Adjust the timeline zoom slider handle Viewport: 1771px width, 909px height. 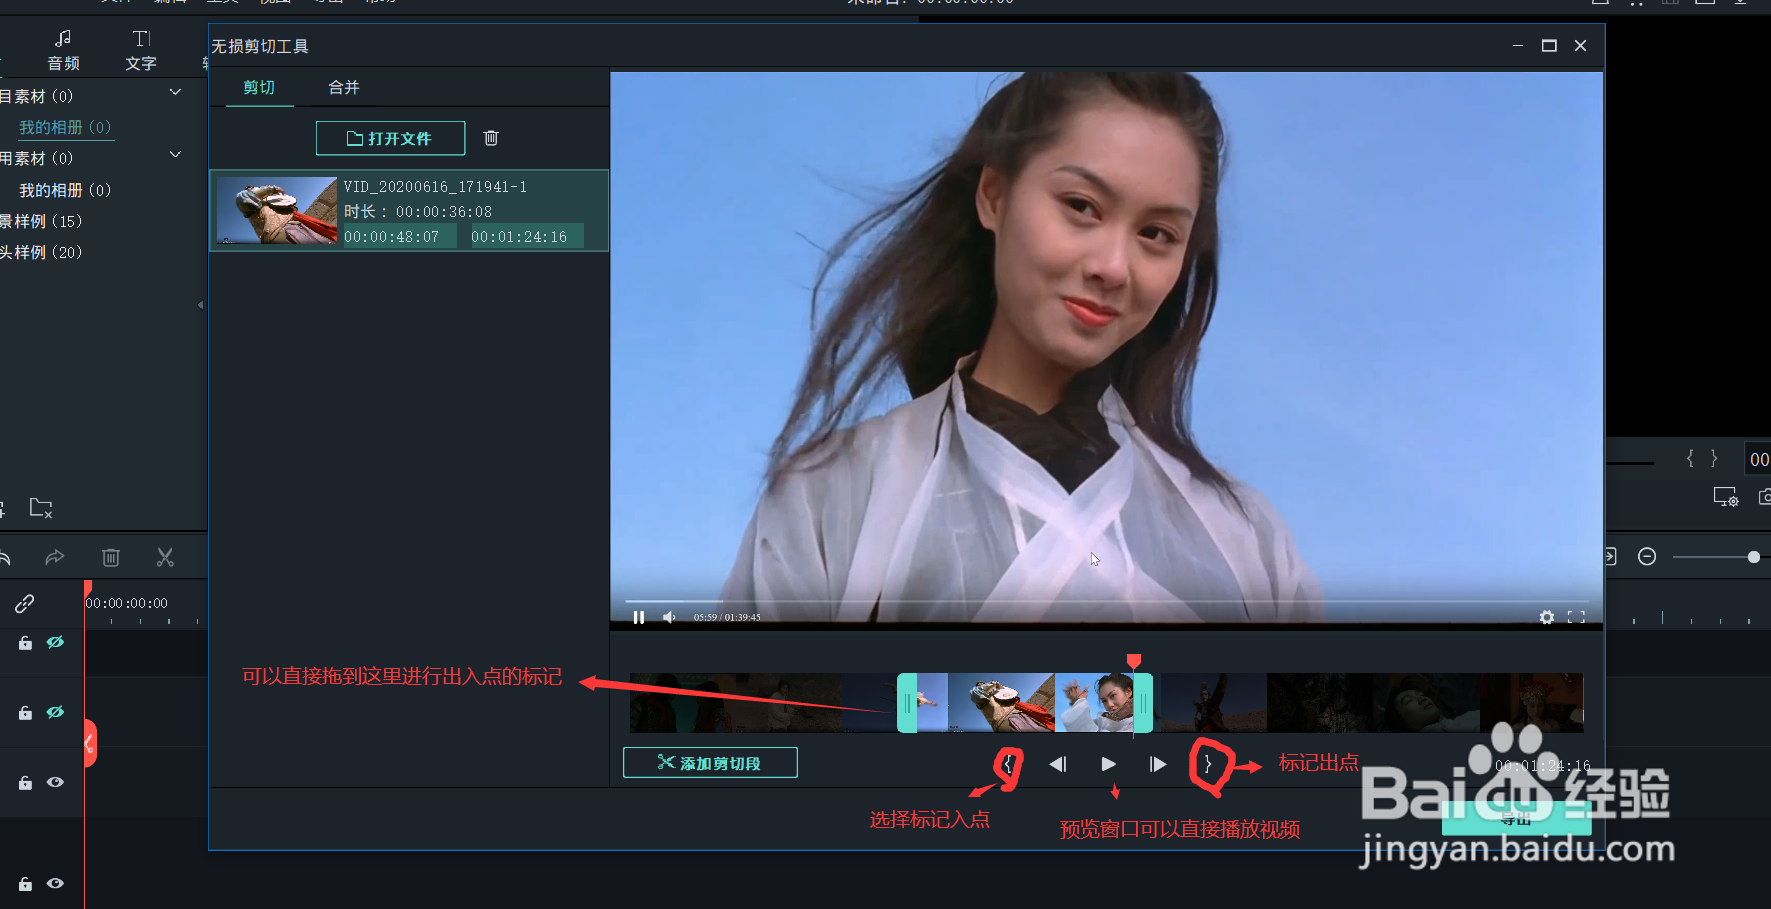click(x=1754, y=557)
